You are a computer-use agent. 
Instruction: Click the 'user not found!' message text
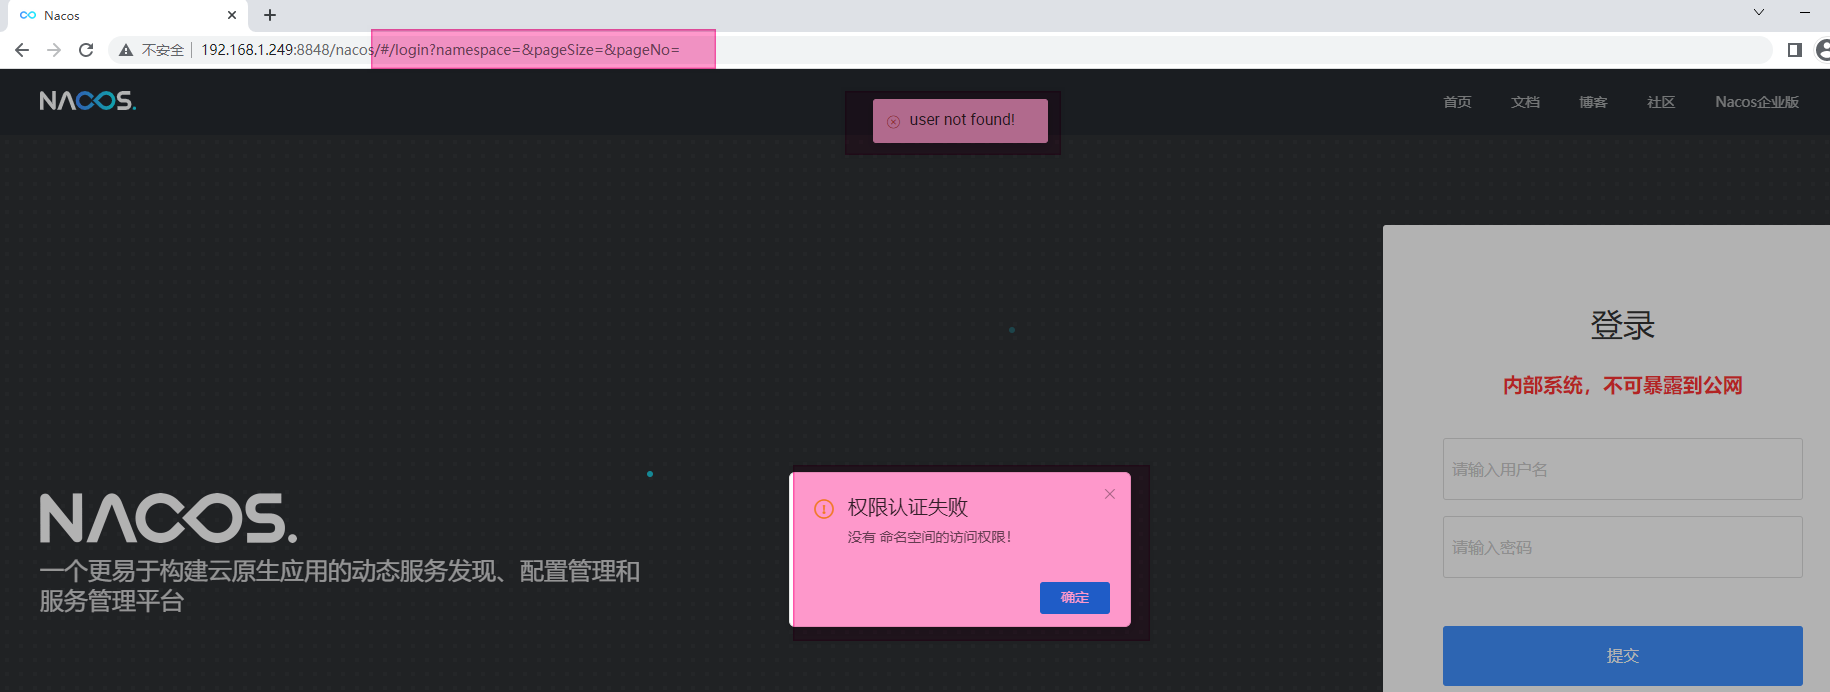pos(962,120)
